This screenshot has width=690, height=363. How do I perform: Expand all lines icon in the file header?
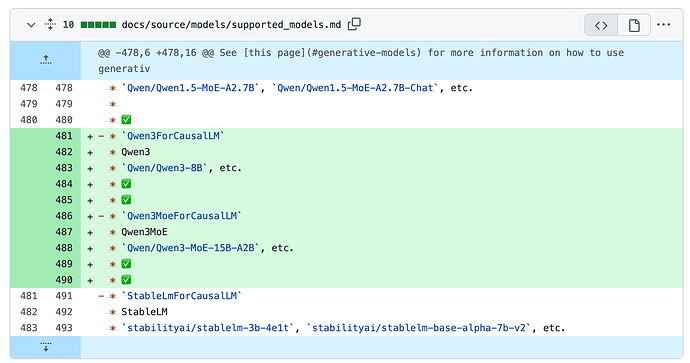tap(50, 24)
